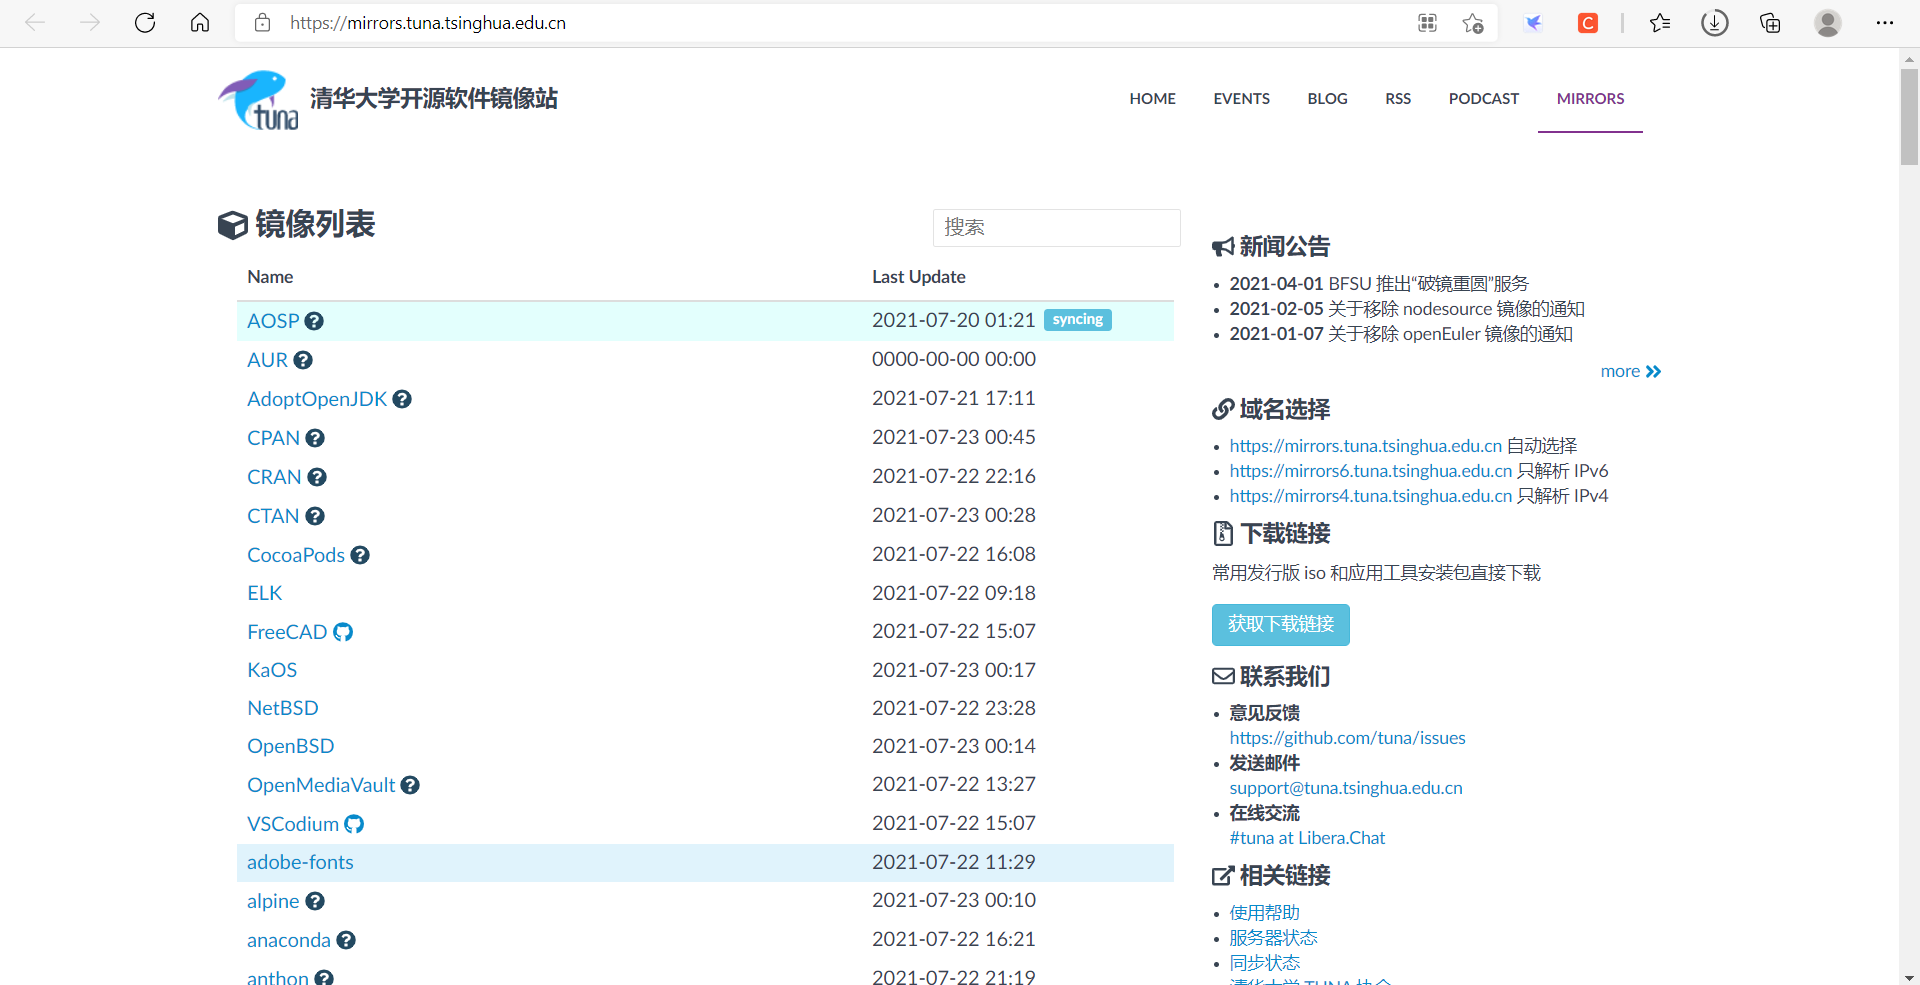Reload the page with refresh icon
Viewport: 1920px width, 985px height.
point(145,22)
